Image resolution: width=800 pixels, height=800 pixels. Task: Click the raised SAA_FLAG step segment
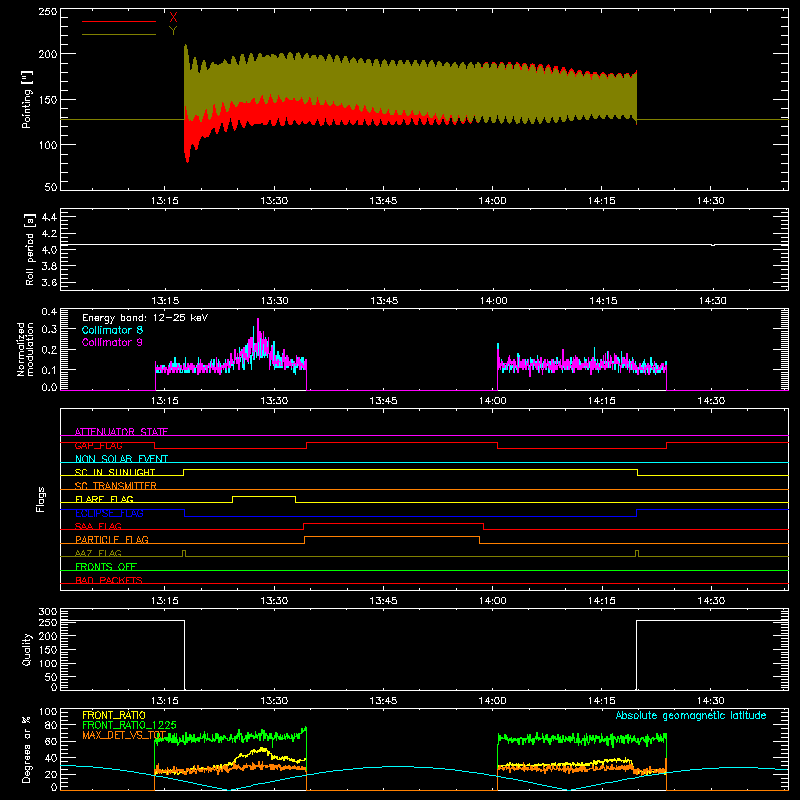click(393, 523)
